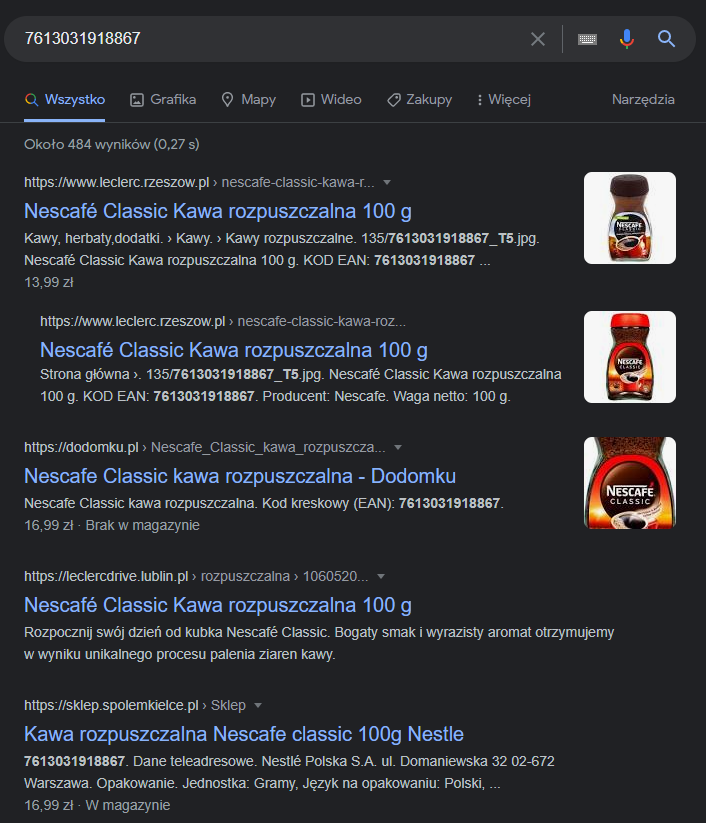Expand options for the leclerc.rzeszow.pl result
706x823 pixels.
pyautogui.click(x=388, y=182)
